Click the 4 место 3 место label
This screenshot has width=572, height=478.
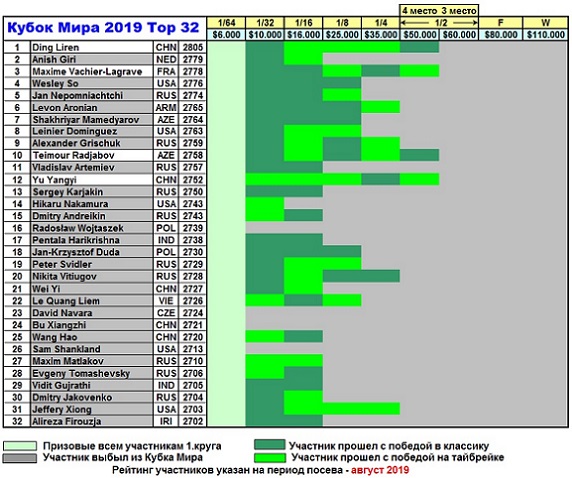pyautogui.click(x=439, y=11)
